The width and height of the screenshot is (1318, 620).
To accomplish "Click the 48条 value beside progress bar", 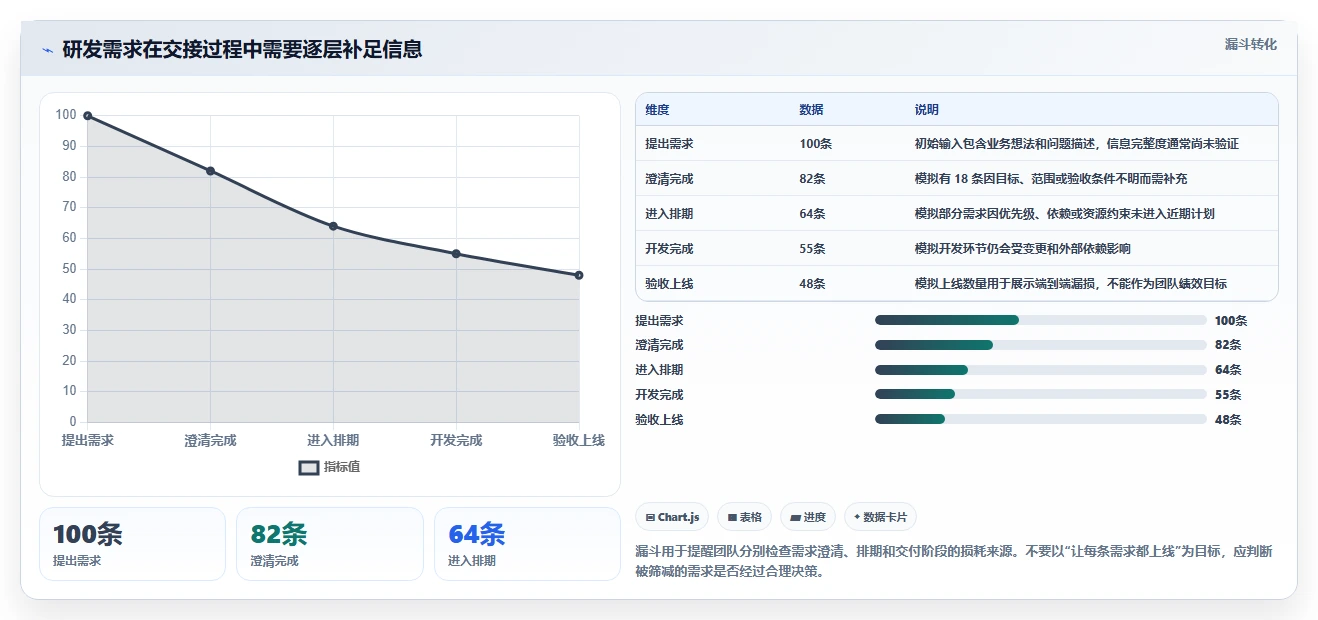I will tap(1228, 420).
